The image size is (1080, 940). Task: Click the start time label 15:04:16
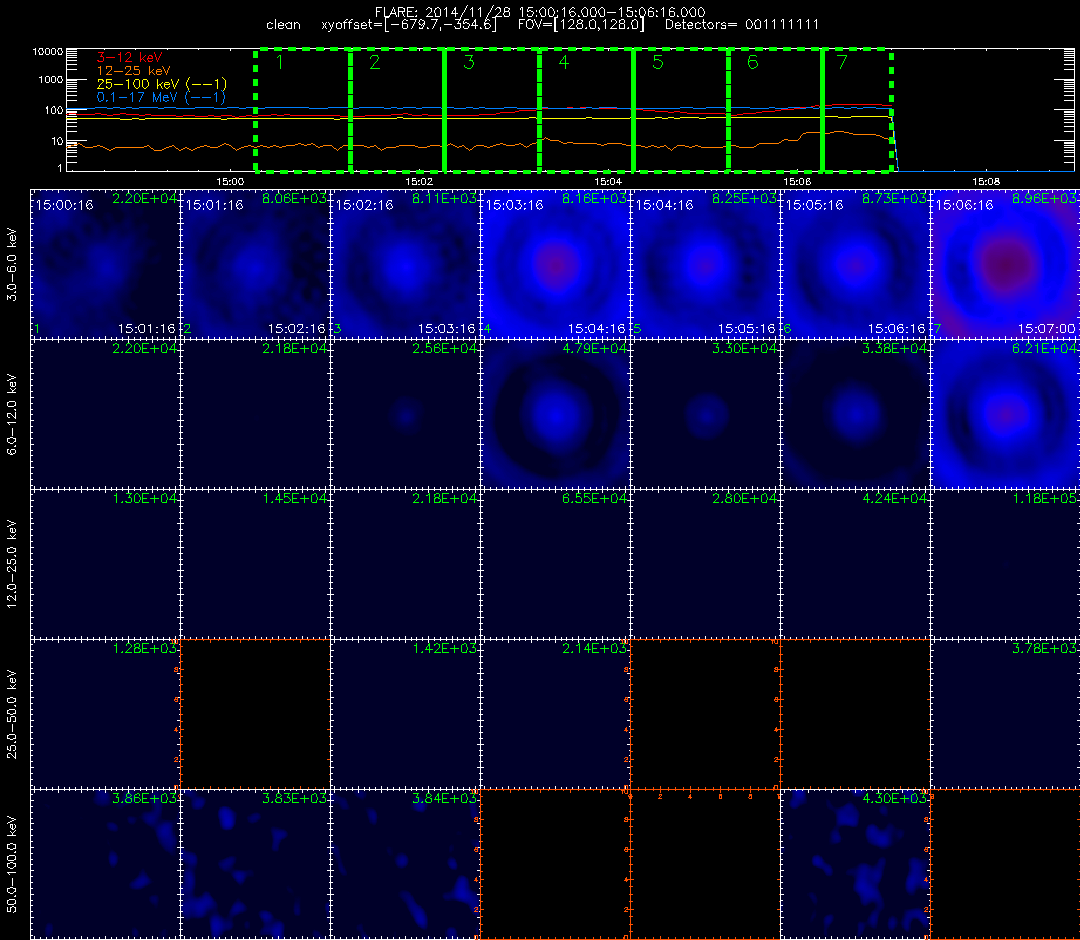point(664,205)
